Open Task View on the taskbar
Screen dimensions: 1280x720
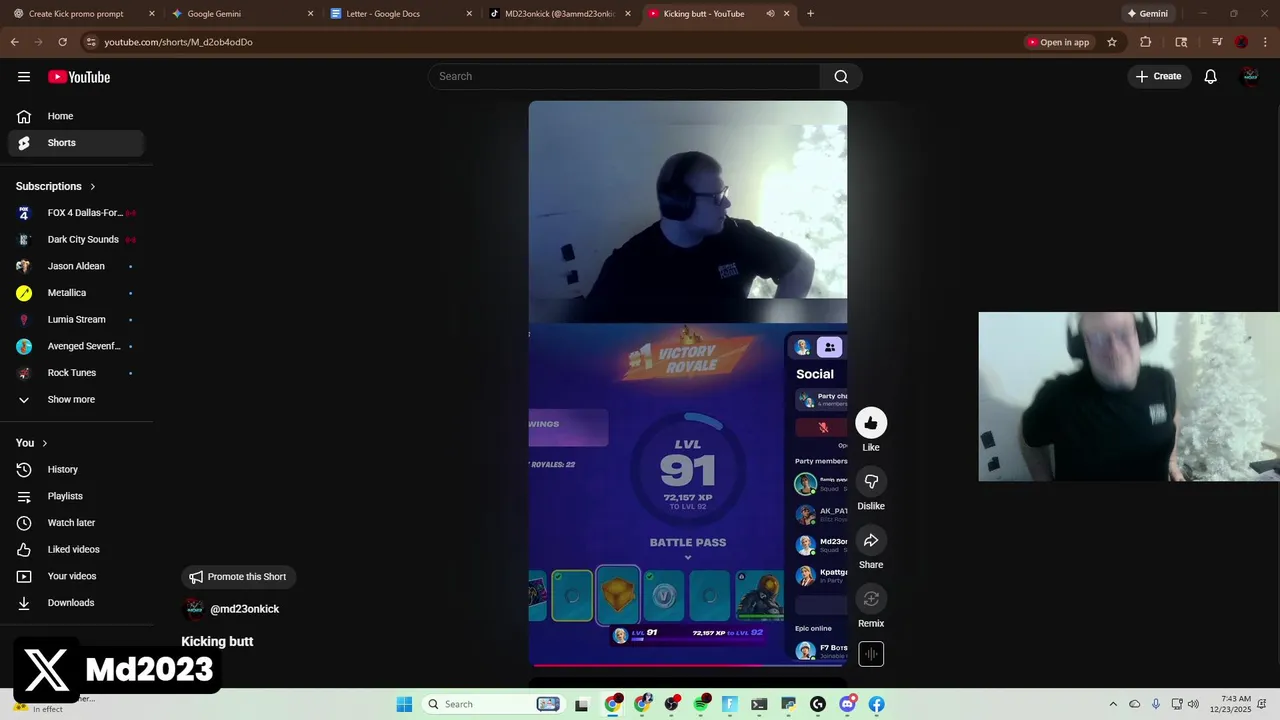(x=582, y=704)
